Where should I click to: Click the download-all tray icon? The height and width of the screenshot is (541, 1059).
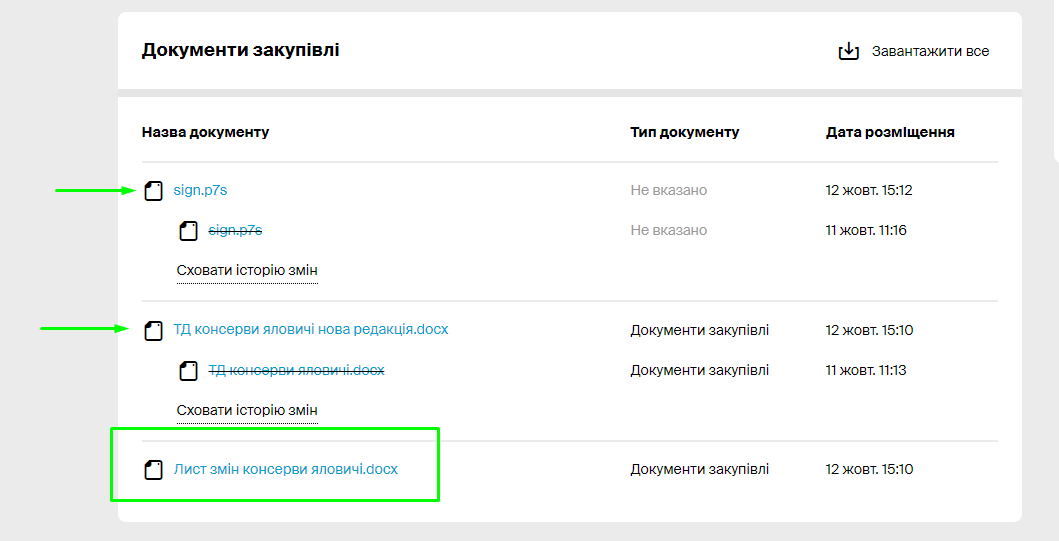tap(848, 51)
